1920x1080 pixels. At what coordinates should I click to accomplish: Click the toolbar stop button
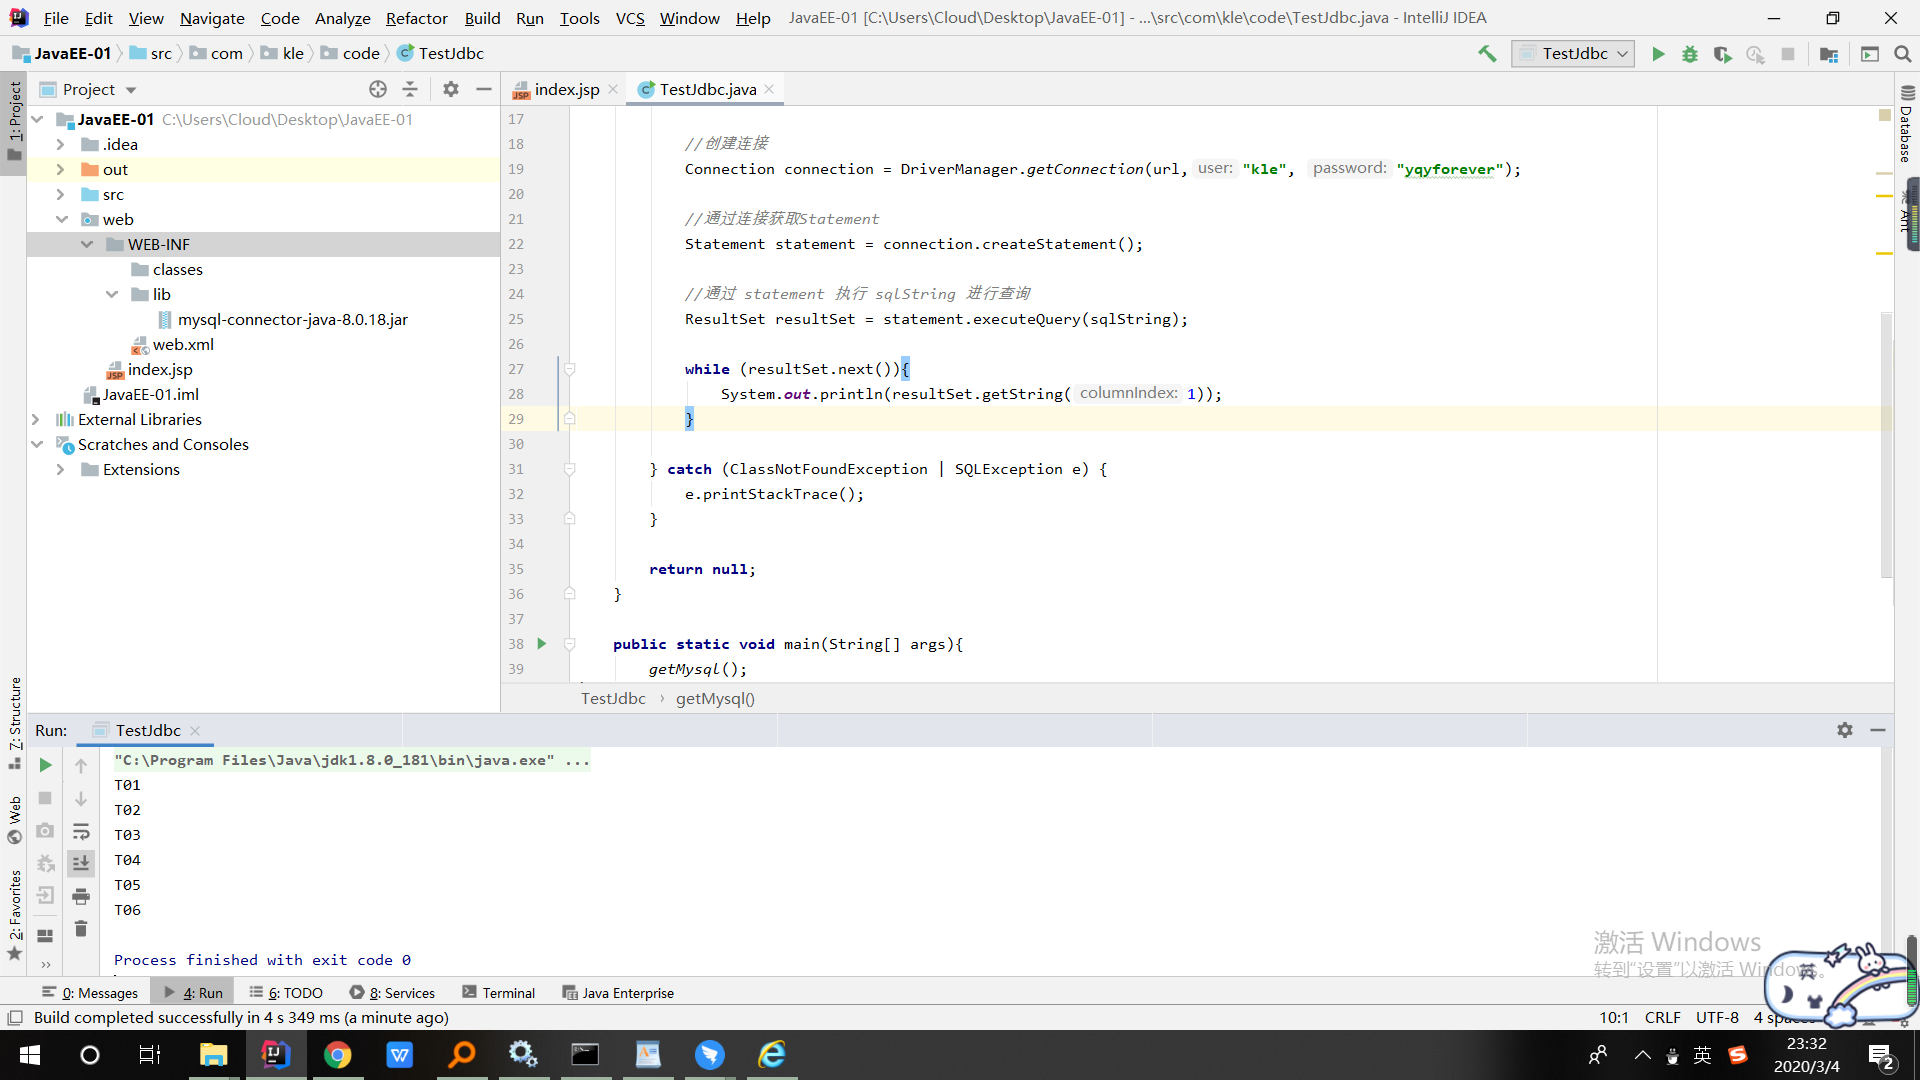[x=1788, y=54]
